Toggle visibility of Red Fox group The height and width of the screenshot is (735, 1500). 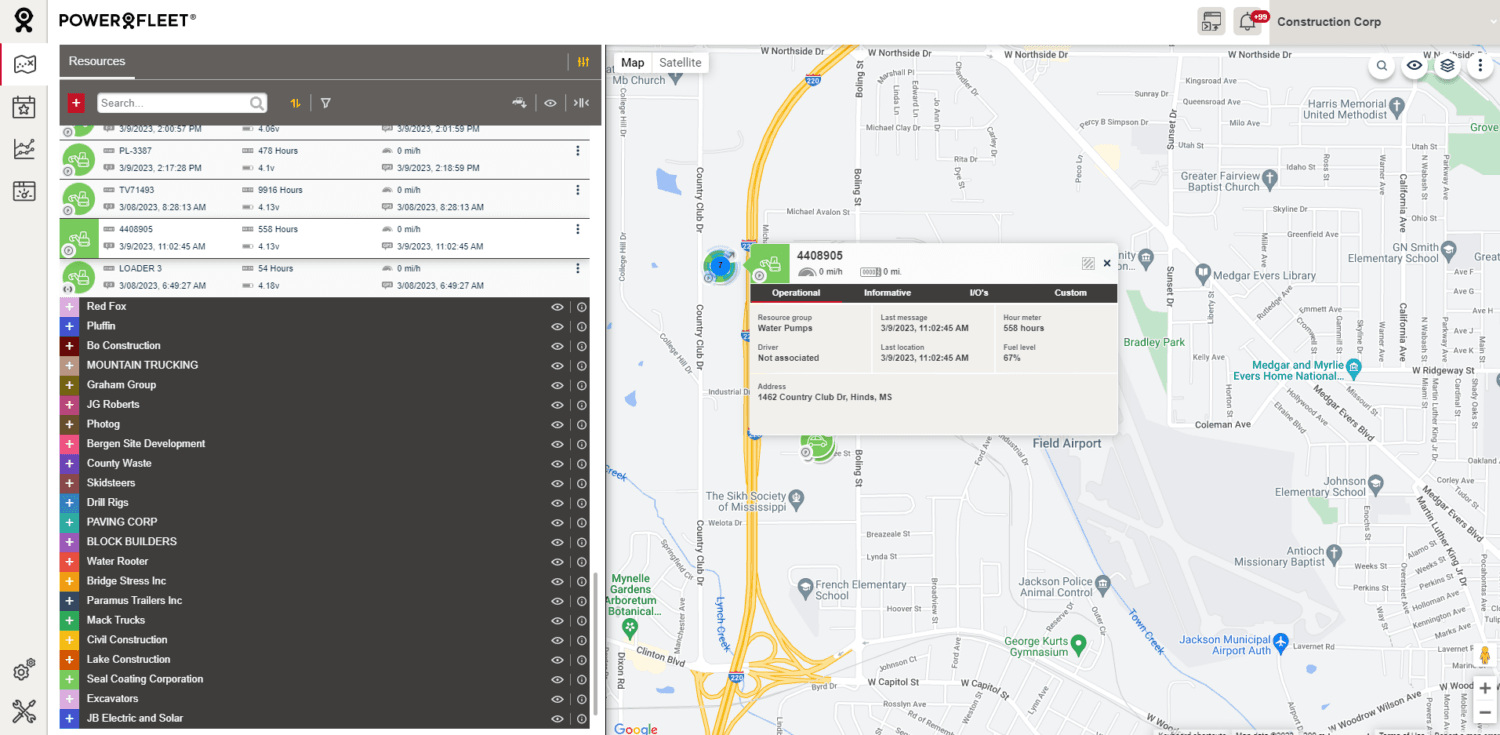point(558,307)
